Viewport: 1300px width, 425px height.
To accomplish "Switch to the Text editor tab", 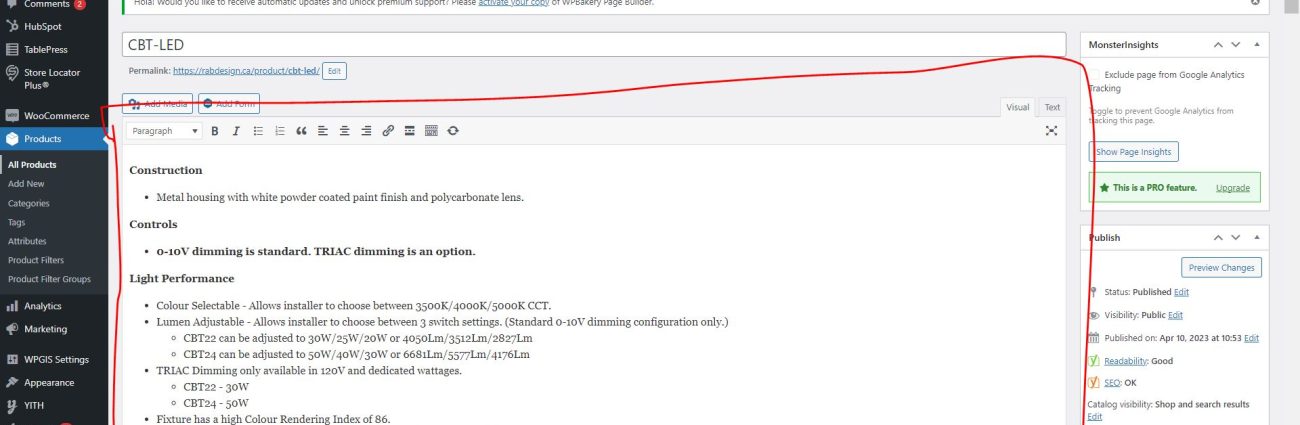I will pos(1052,107).
